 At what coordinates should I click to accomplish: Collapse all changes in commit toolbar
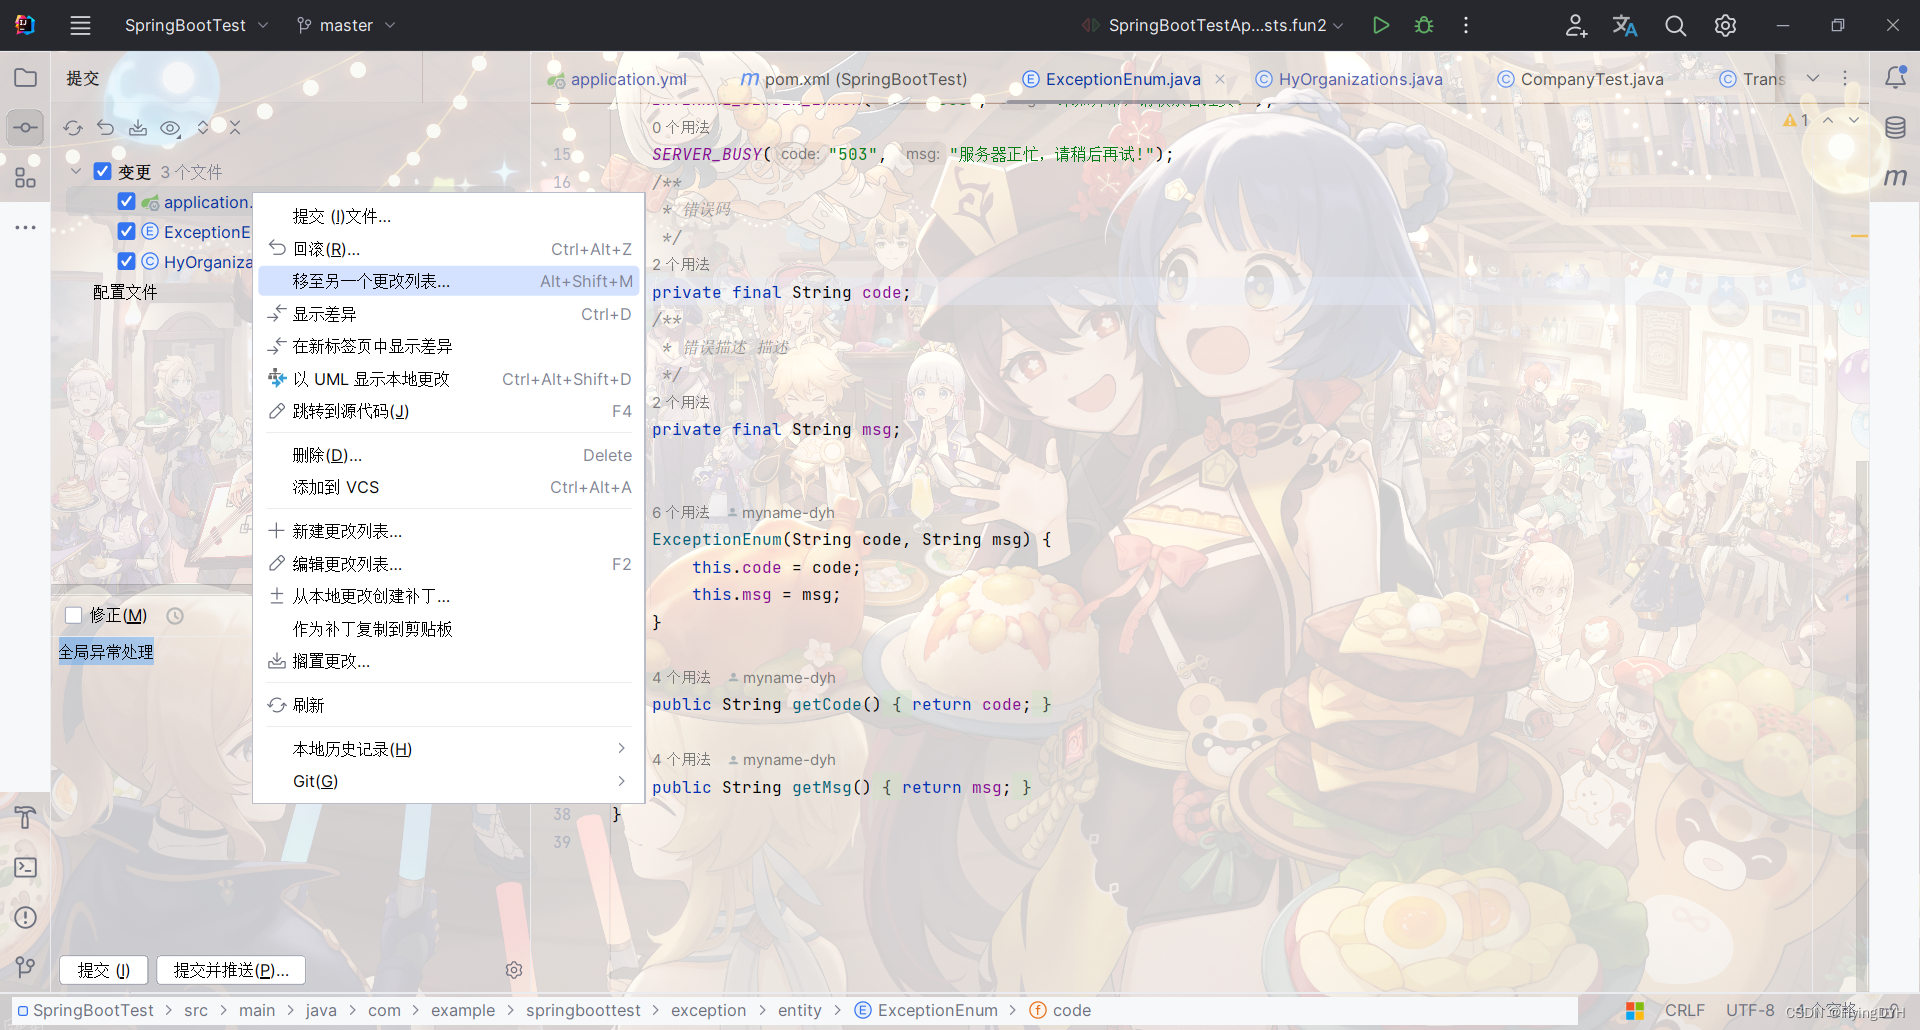pyautogui.click(x=235, y=128)
